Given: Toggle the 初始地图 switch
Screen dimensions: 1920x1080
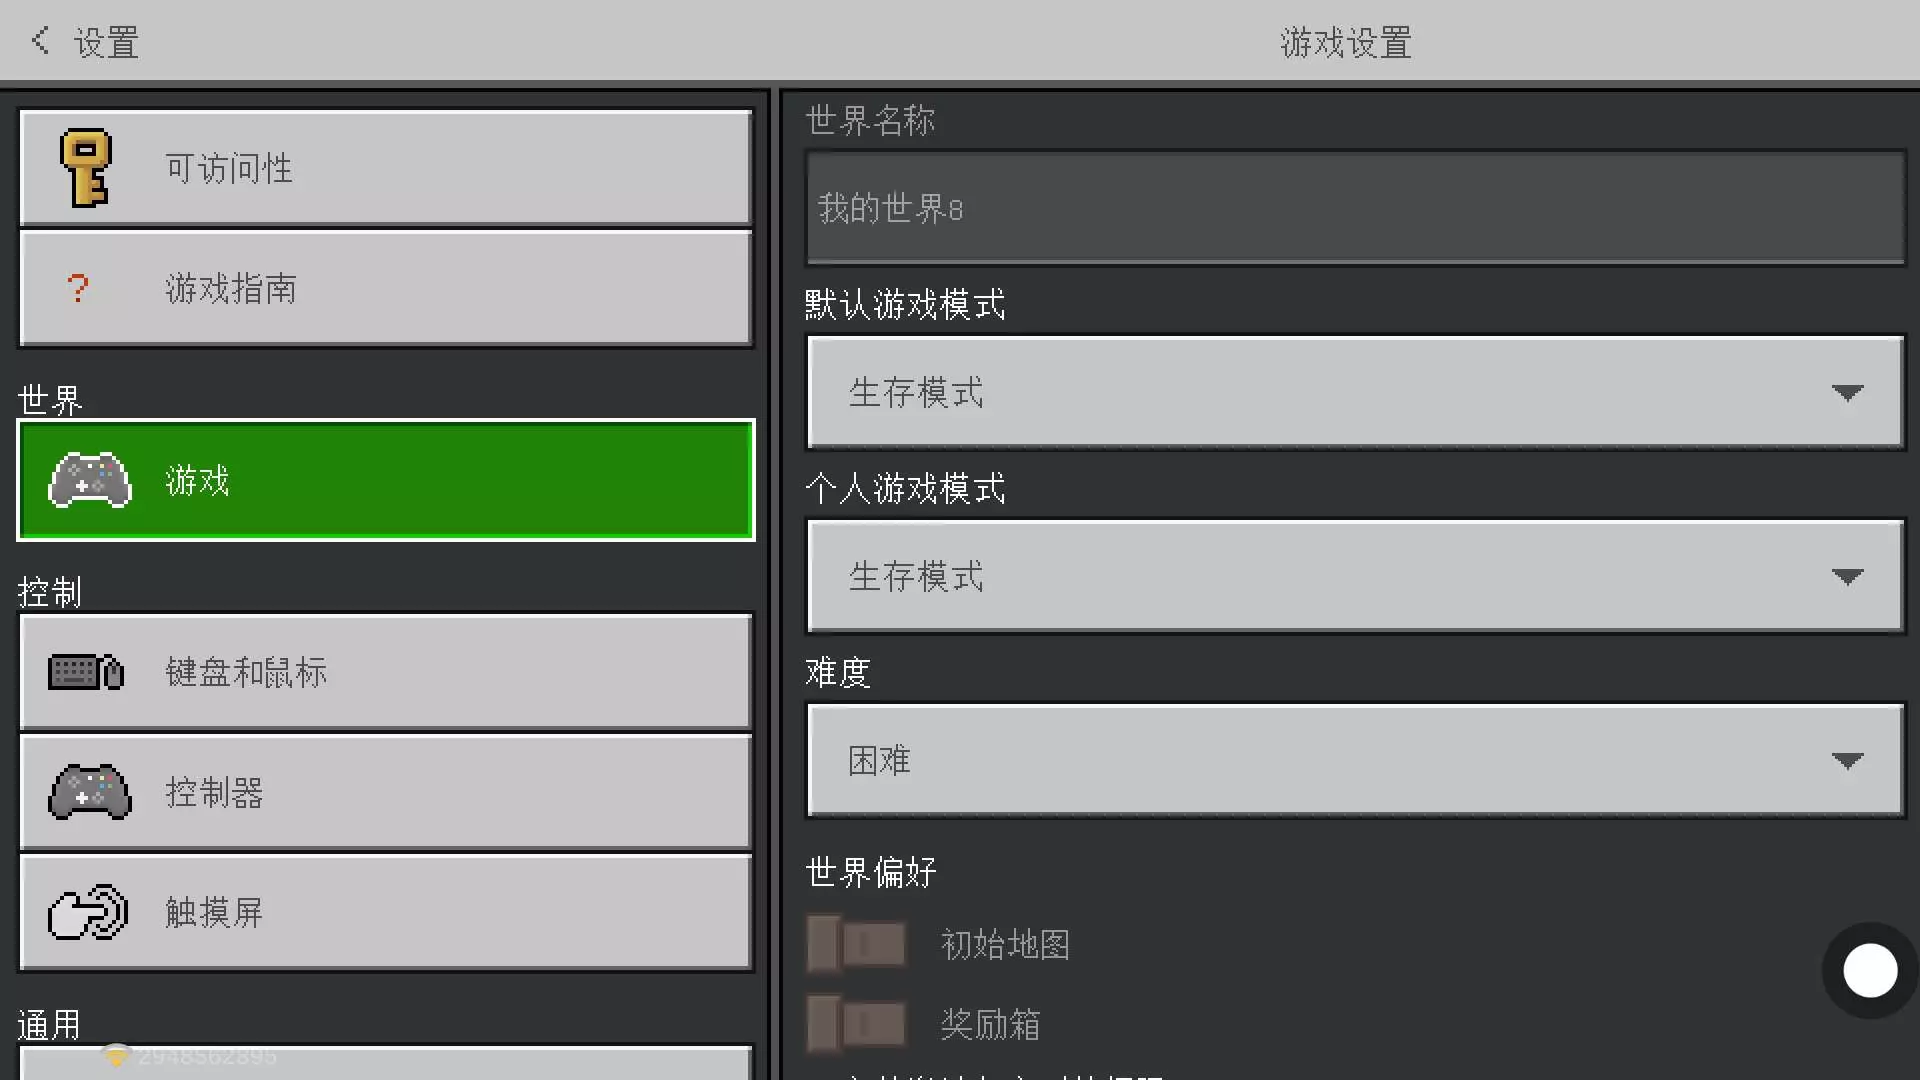Looking at the screenshot, I should (x=856, y=944).
